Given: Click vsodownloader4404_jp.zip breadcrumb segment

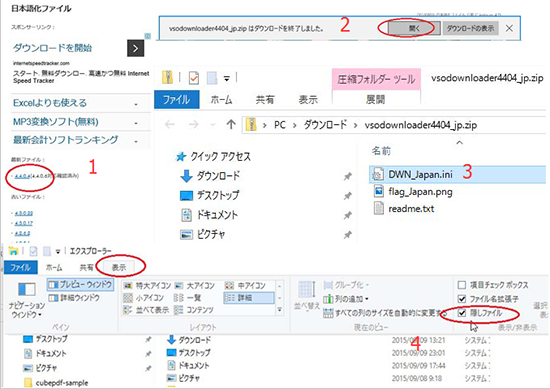Looking at the screenshot, I should coord(421,125).
